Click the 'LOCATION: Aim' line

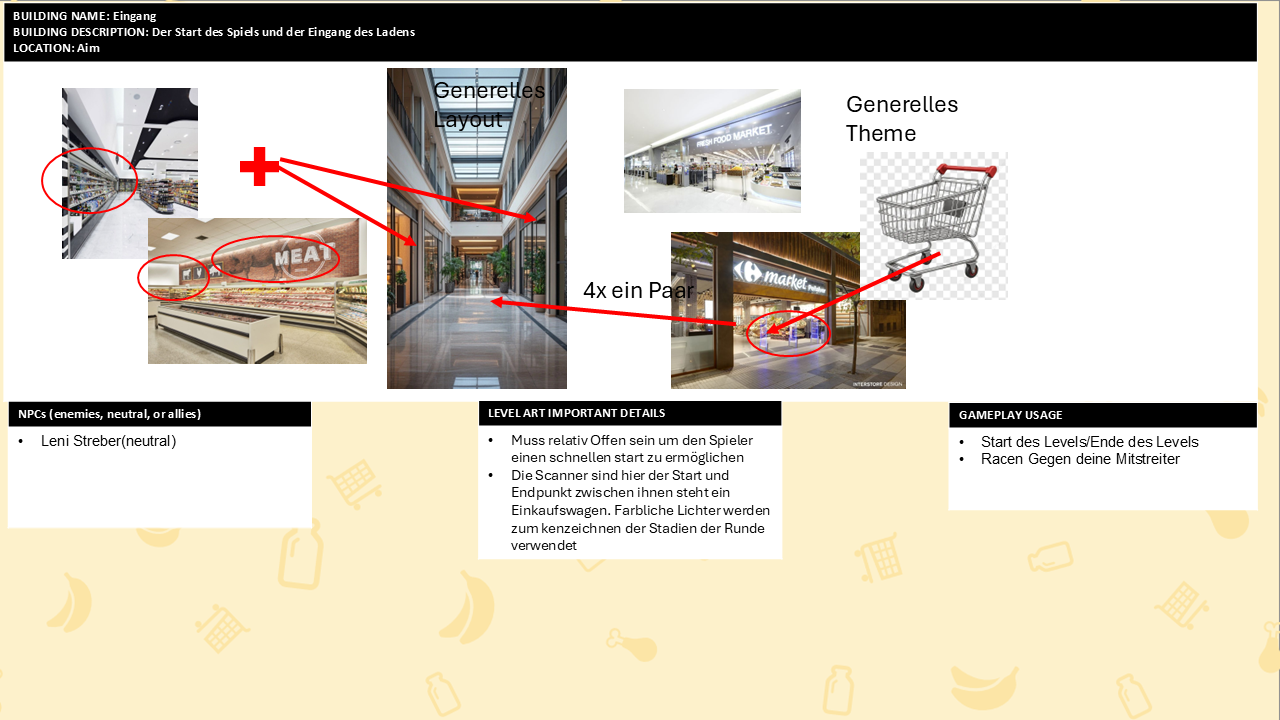(x=57, y=47)
